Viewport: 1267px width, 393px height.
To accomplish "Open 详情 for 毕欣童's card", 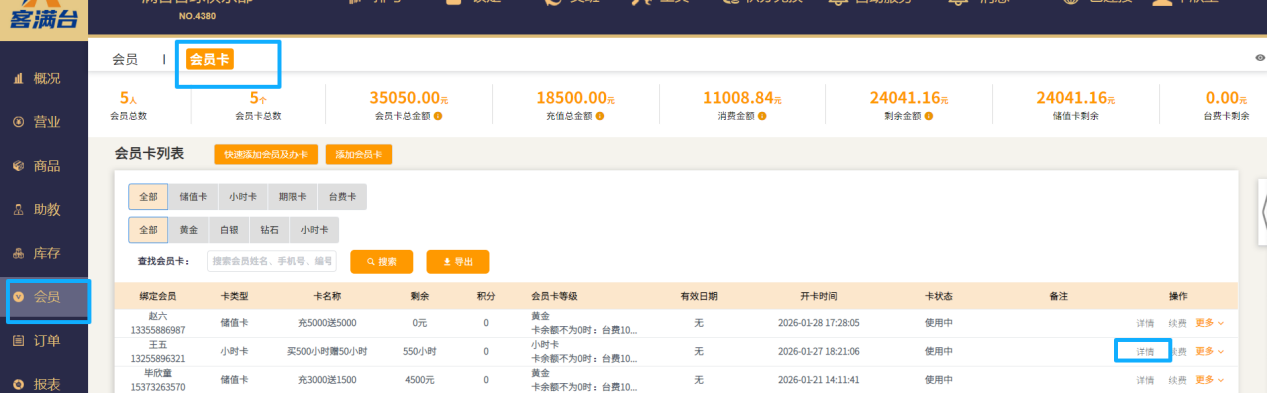I will 1145,380.
